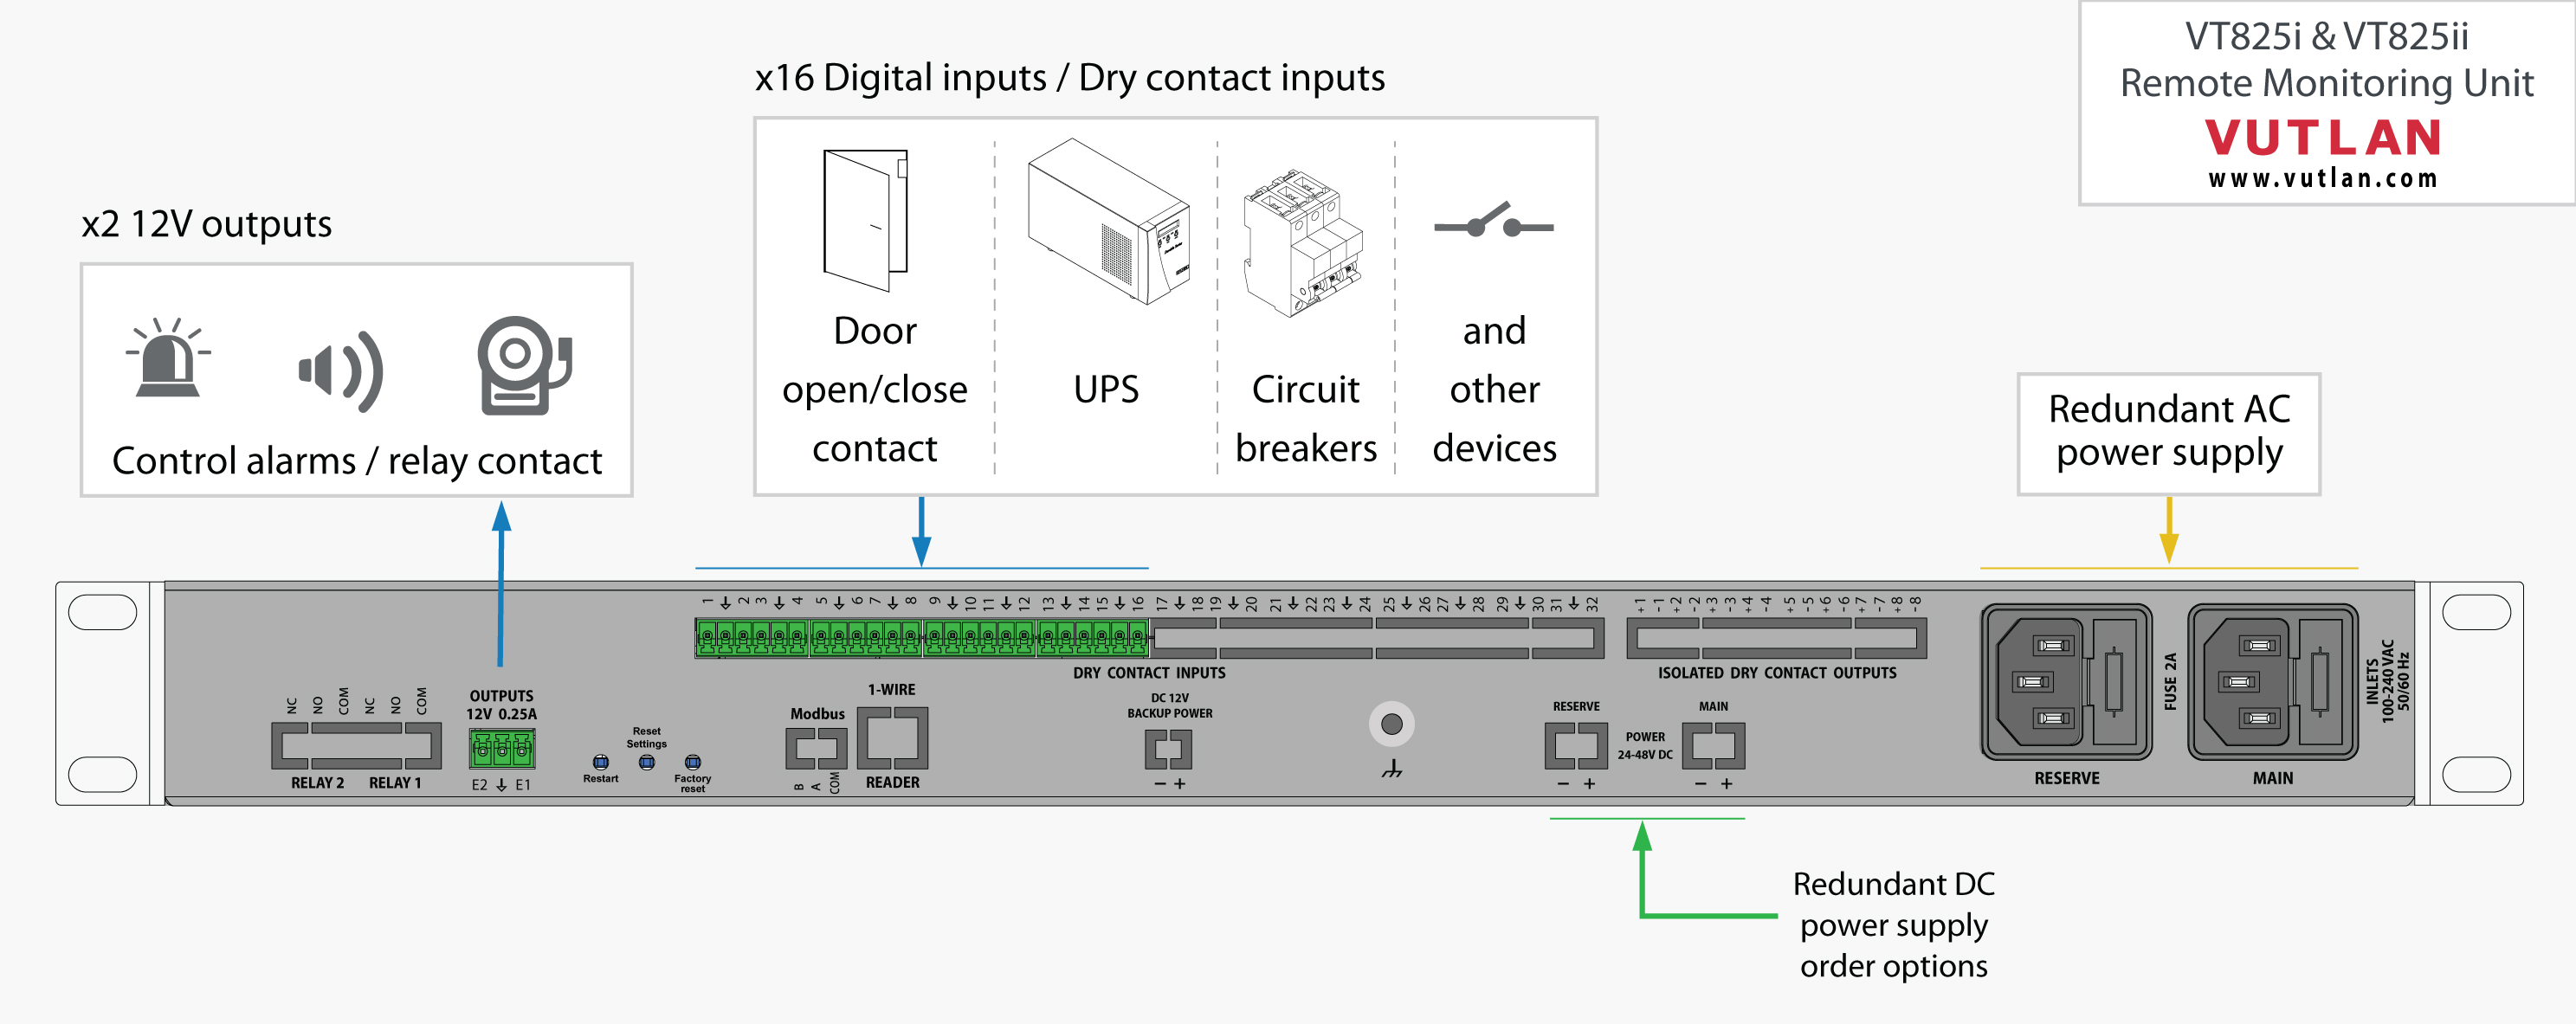The image size is (2576, 1024).
Task: Click the www.vutlan.com web address
Action: pyautogui.click(x=2323, y=179)
